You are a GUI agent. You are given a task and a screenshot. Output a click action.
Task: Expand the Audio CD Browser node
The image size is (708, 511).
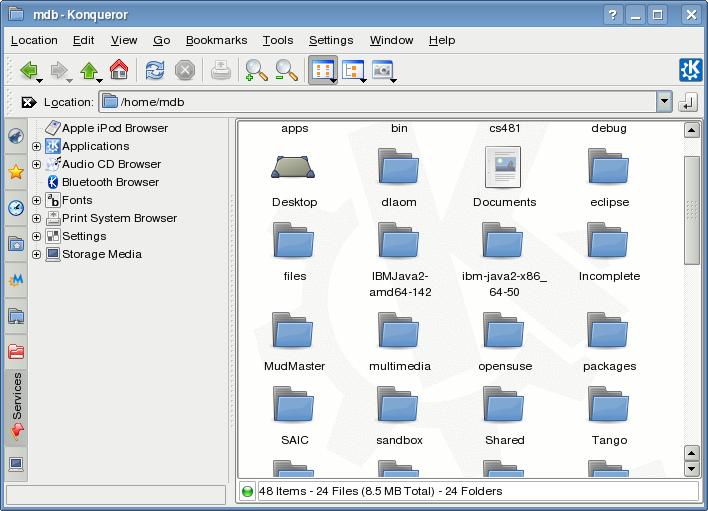coord(37,164)
